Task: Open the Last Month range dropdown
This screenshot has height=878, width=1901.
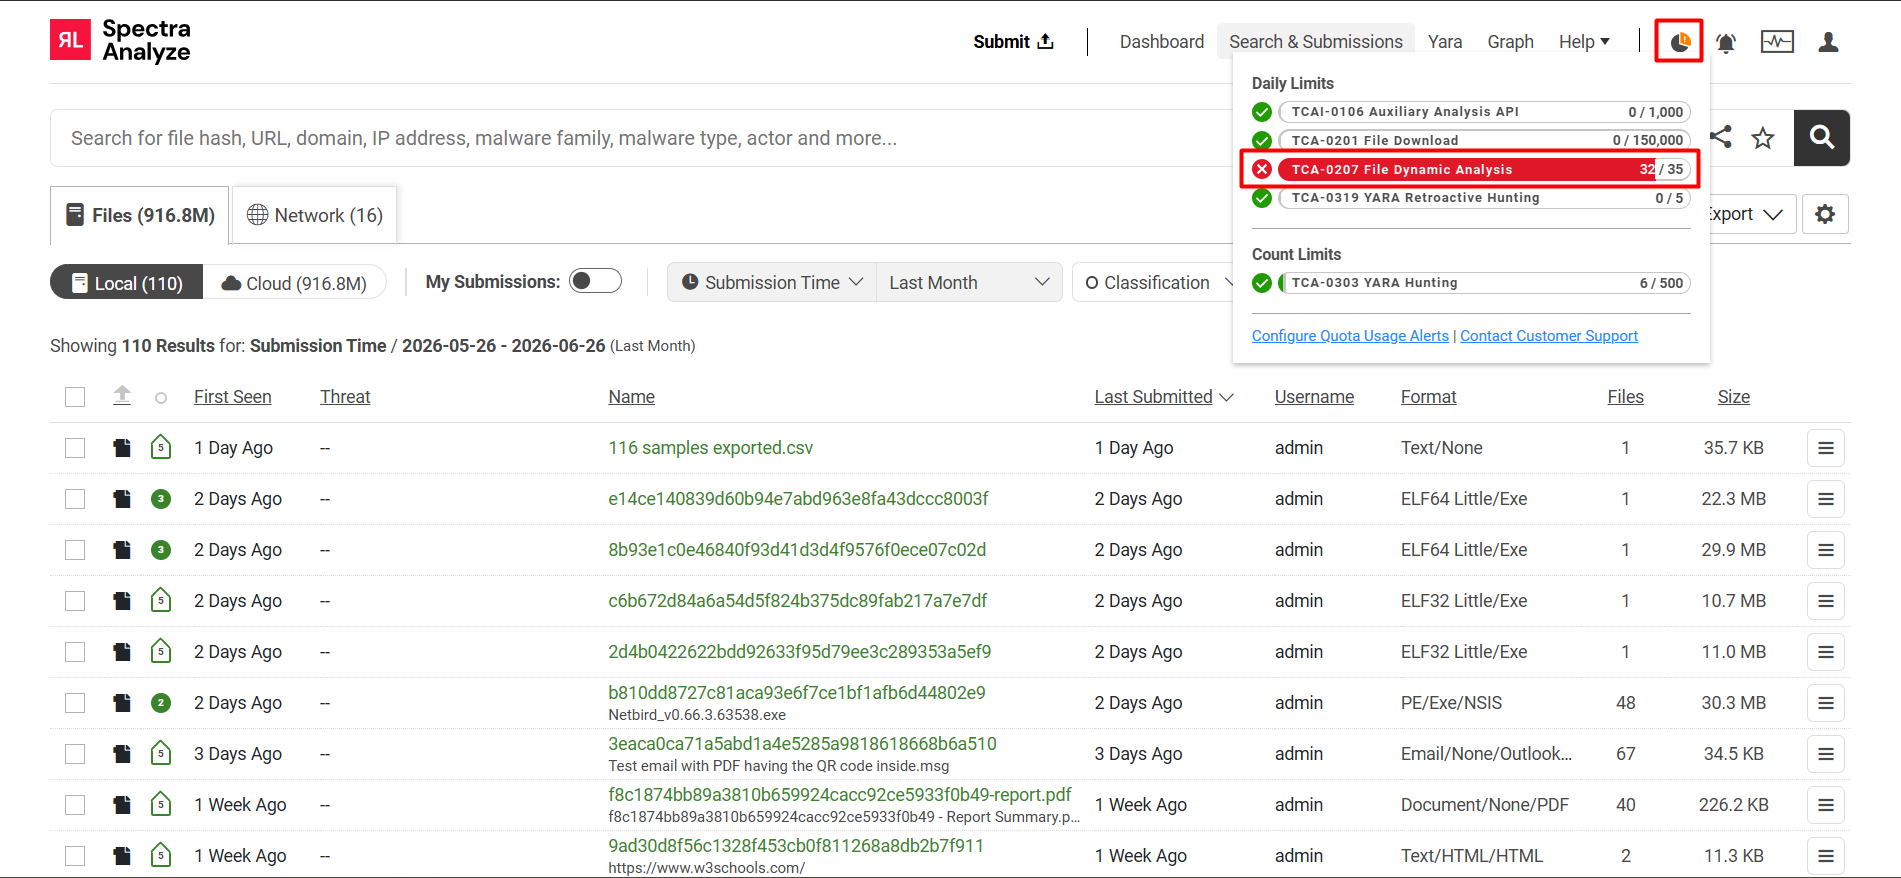Action: 969,282
